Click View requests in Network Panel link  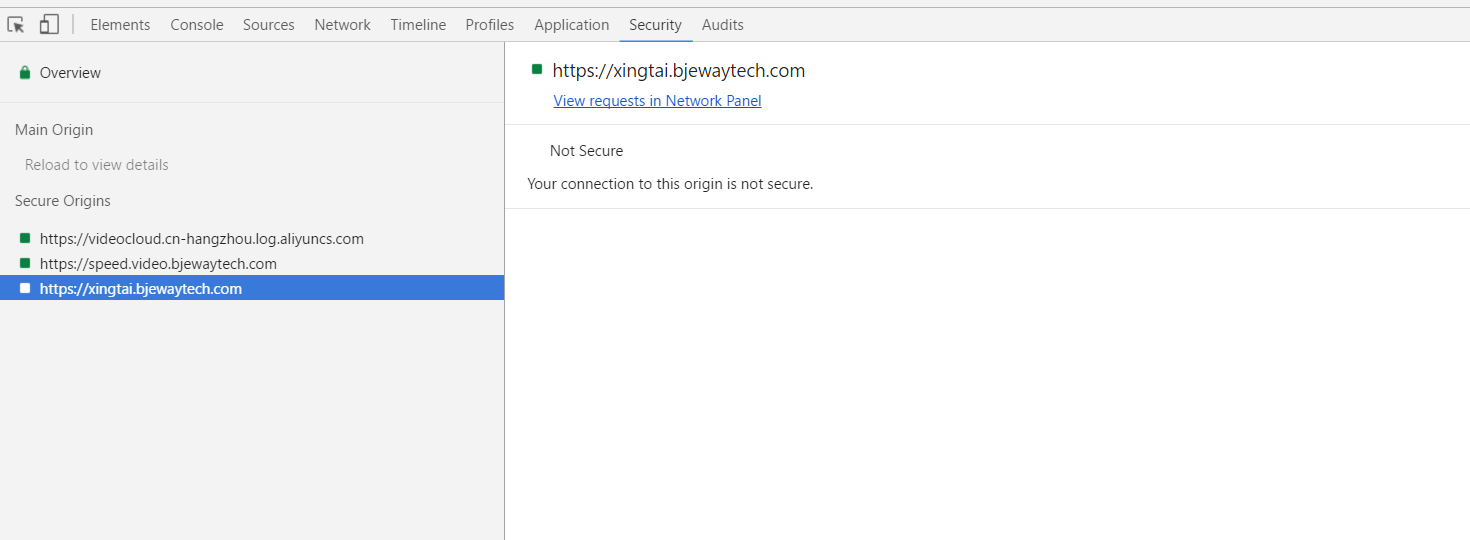click(x=658, y=101)
